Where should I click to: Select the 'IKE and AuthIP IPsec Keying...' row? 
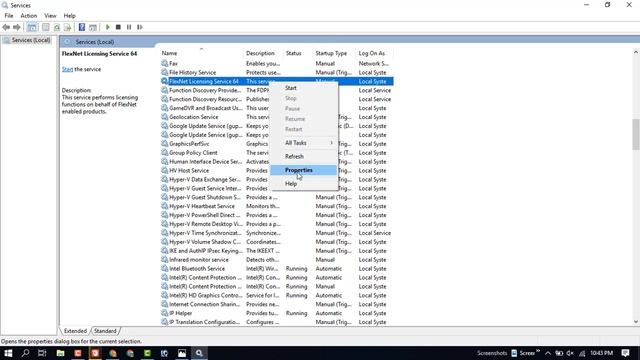click(x=276, y=251)
